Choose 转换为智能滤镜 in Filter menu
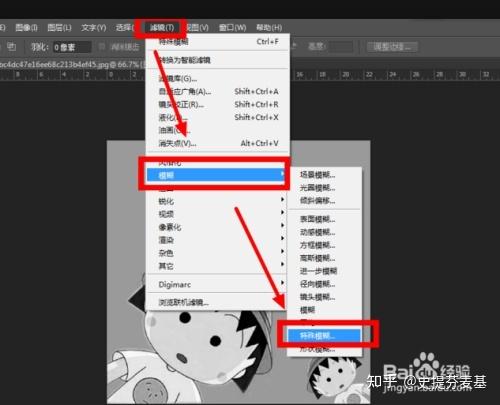The image size is (500, 405). (218, 60)
